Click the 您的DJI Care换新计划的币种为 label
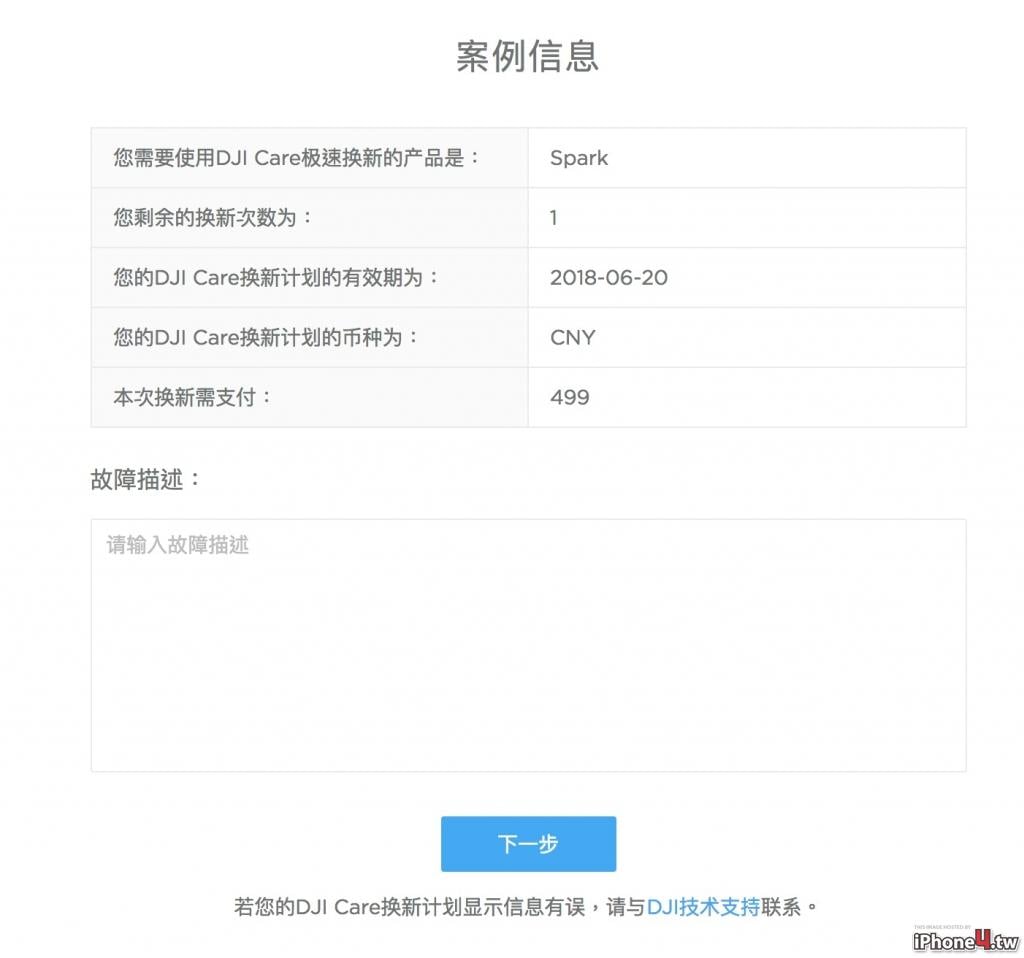This screenshot has width=1024, height=958. pyautogui.click(x=265, y=338)
